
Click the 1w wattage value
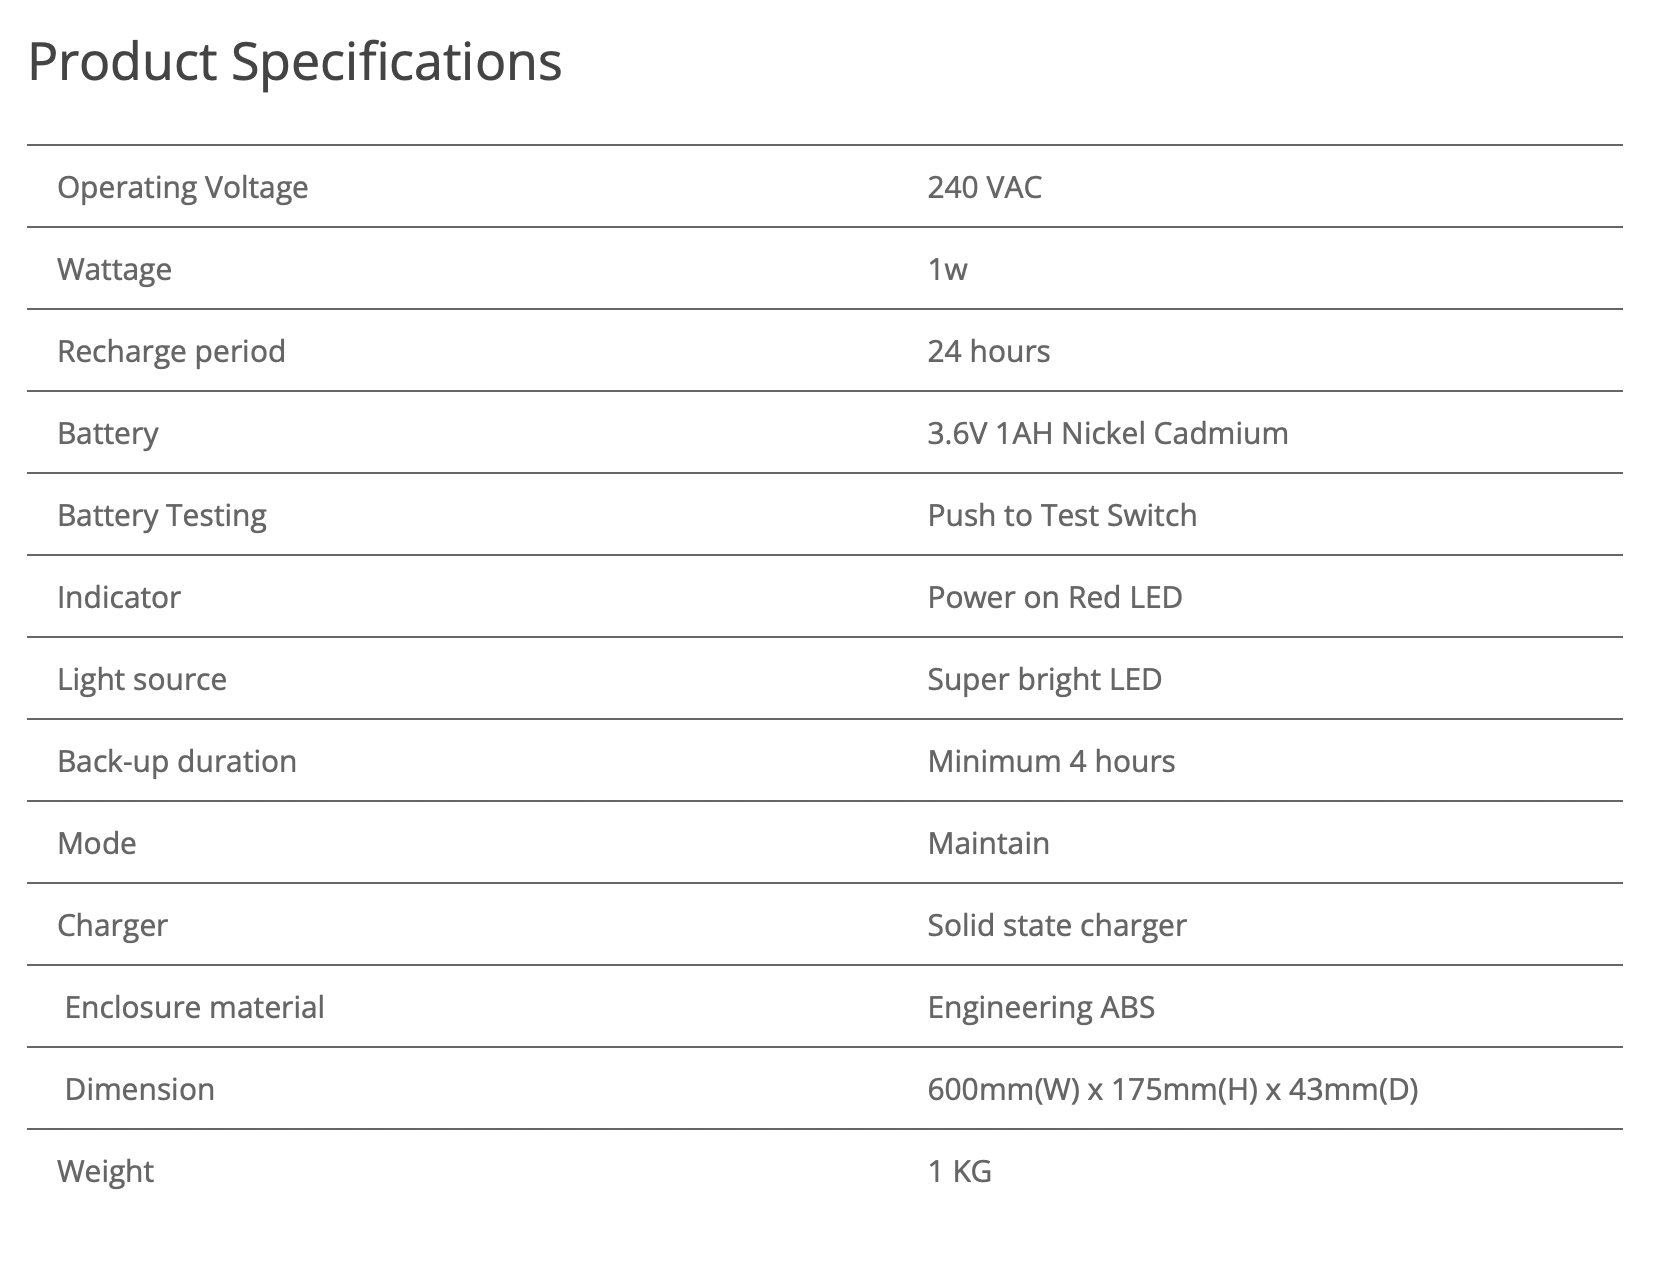pos(947,269)
